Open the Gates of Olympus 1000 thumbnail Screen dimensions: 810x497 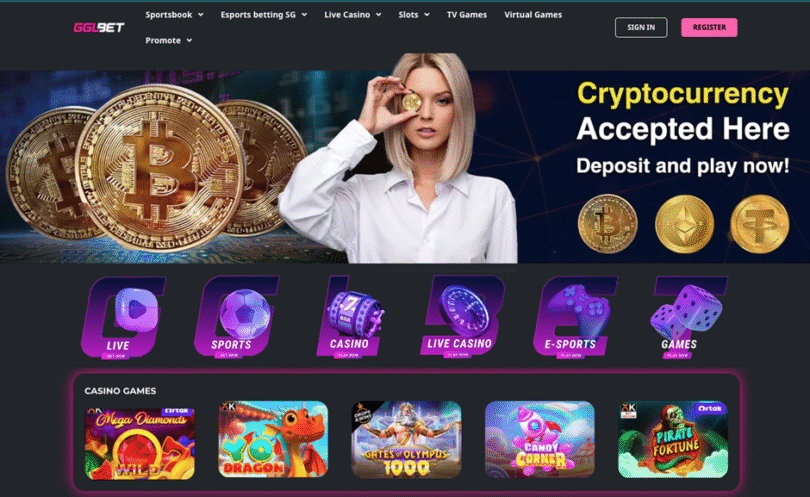(406, 440)
